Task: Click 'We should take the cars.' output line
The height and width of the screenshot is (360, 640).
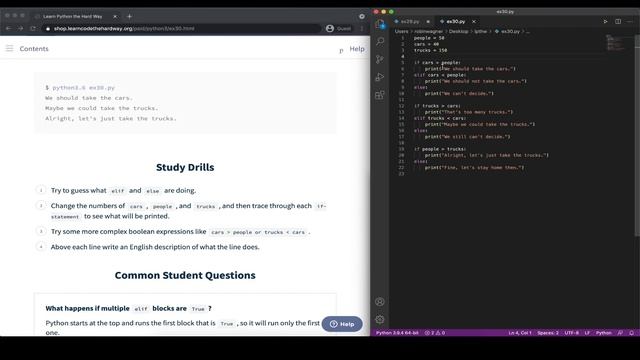Action: pyautogui.click(x=89, y=98)
